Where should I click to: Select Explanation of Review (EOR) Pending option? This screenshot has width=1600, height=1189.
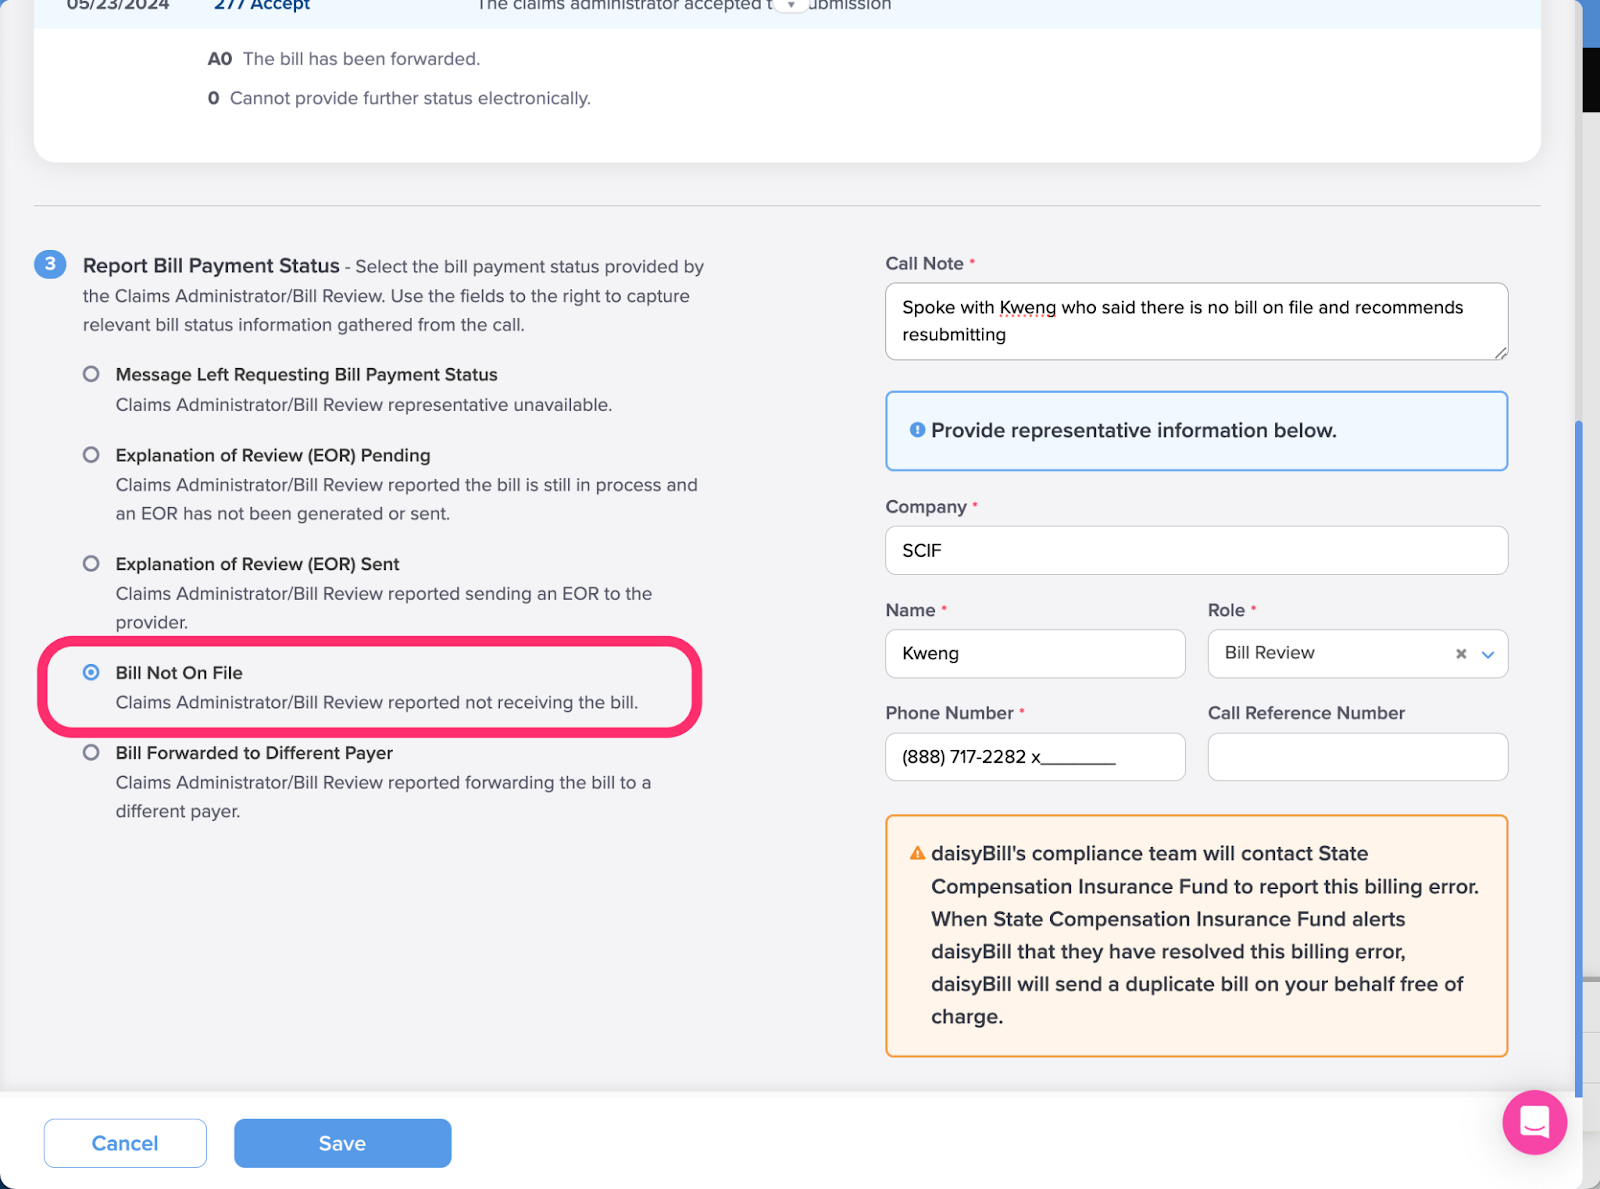91,455
